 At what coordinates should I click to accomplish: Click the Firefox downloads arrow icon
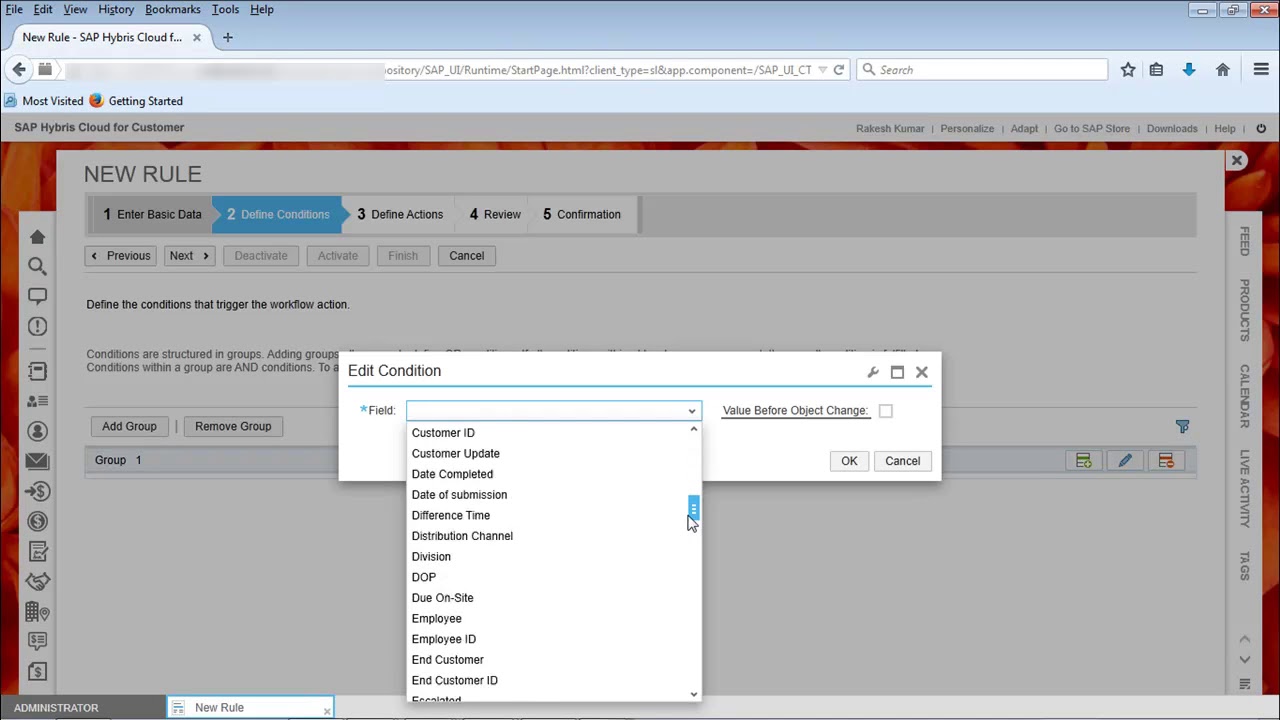tap(1189, 70)
